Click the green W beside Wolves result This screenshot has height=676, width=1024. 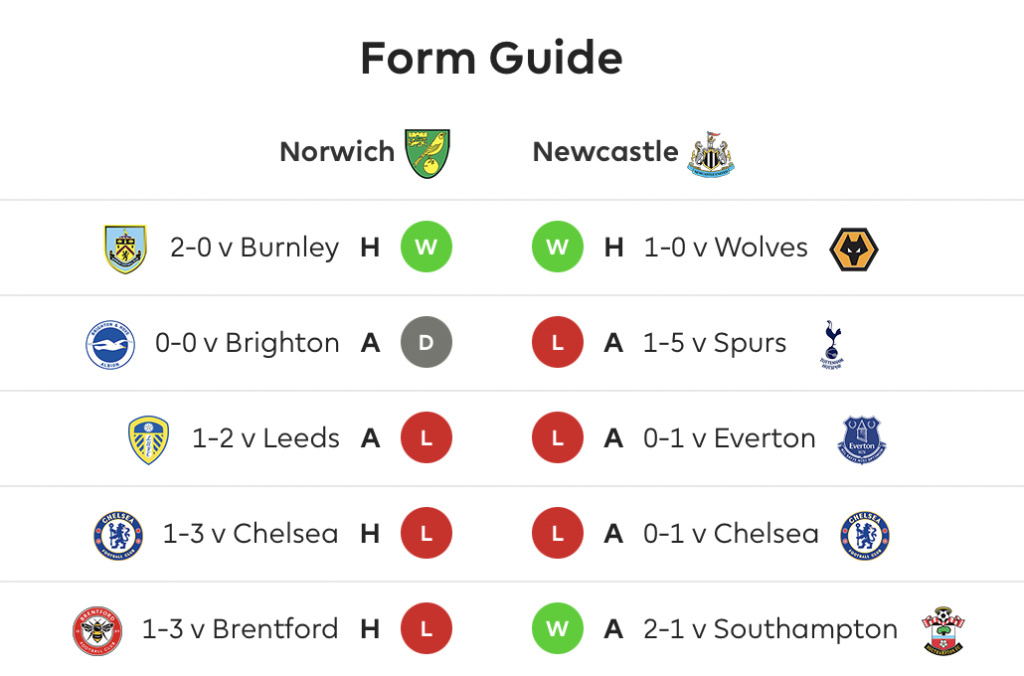click(x=558, y=247)
